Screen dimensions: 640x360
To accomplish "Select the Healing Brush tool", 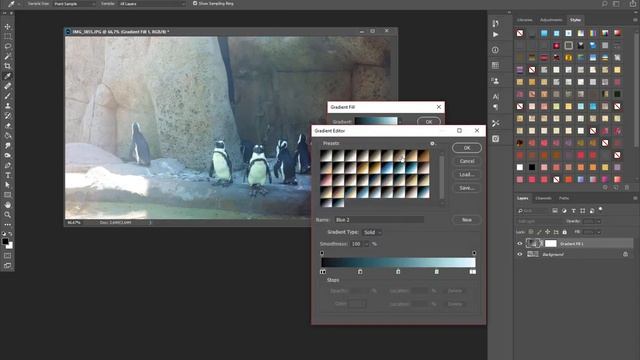I will point(7,86).
